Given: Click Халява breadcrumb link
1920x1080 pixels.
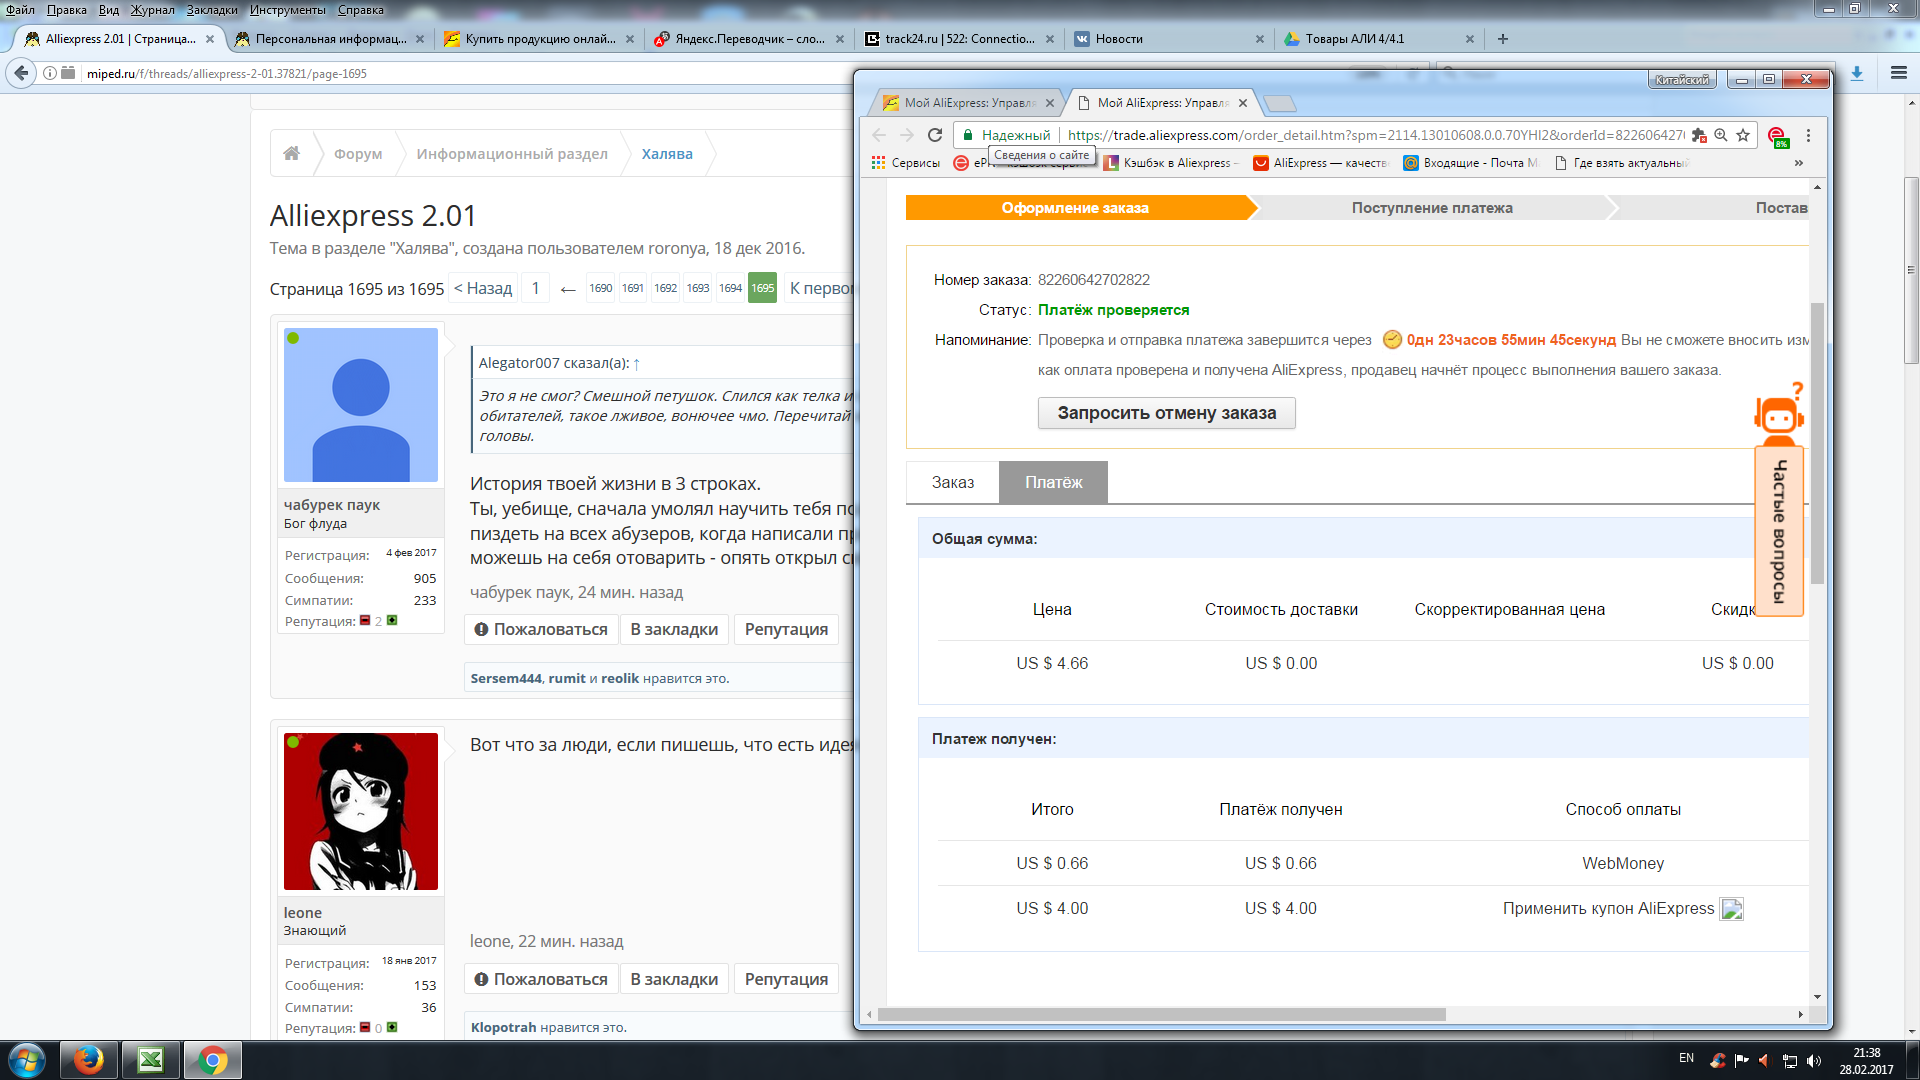Looking at the screenshot, I should pyautogui.click(x=667, y=154).
